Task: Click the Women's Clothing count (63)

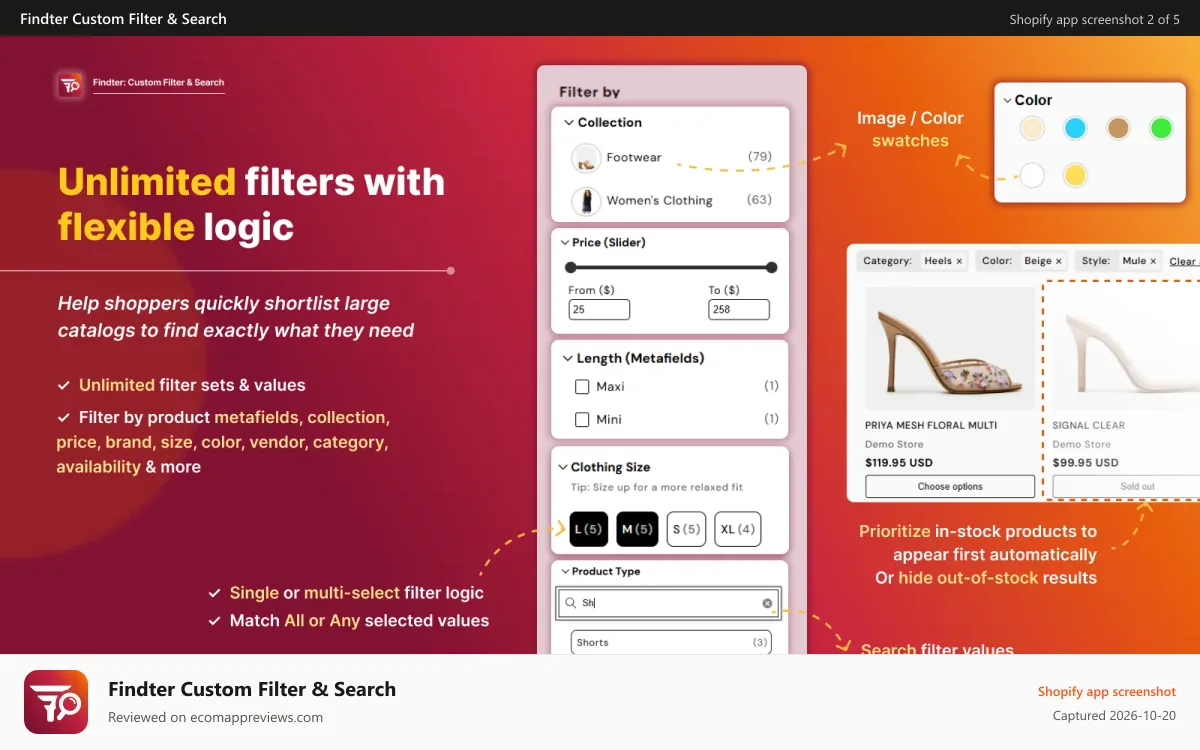Action: tap(760, 200)
